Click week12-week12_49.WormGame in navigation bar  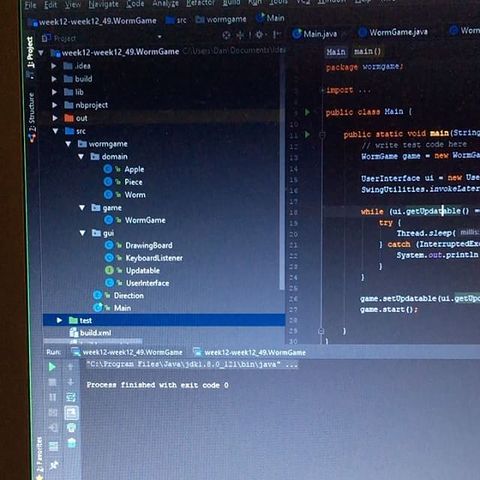tap(94, 22)
